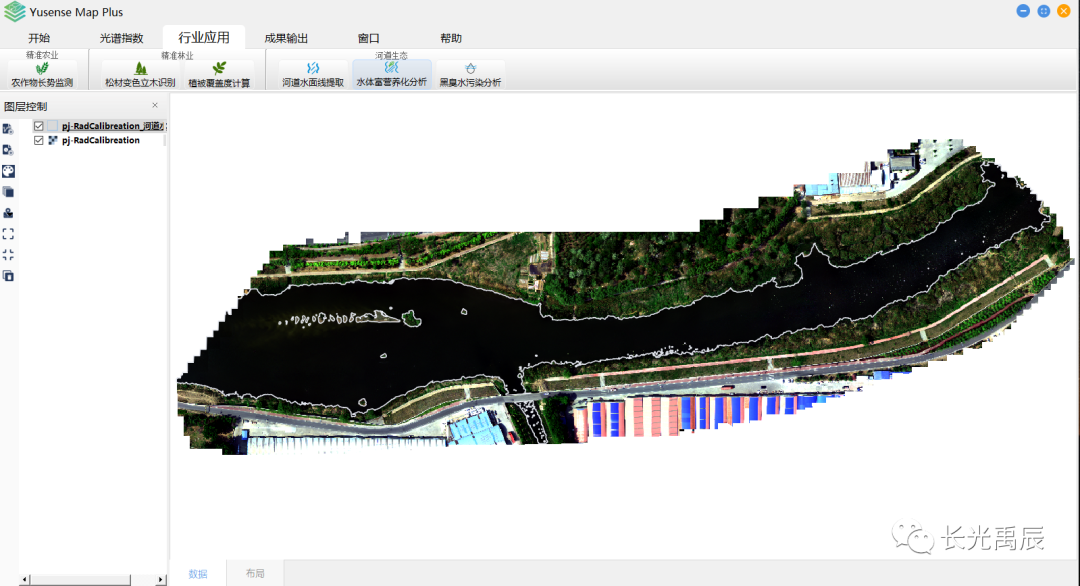This screenshot has width=1080, height=586.
Task: Click the 植被覆盖度计算 vegetation coverage tool
Action: [219, 75]
